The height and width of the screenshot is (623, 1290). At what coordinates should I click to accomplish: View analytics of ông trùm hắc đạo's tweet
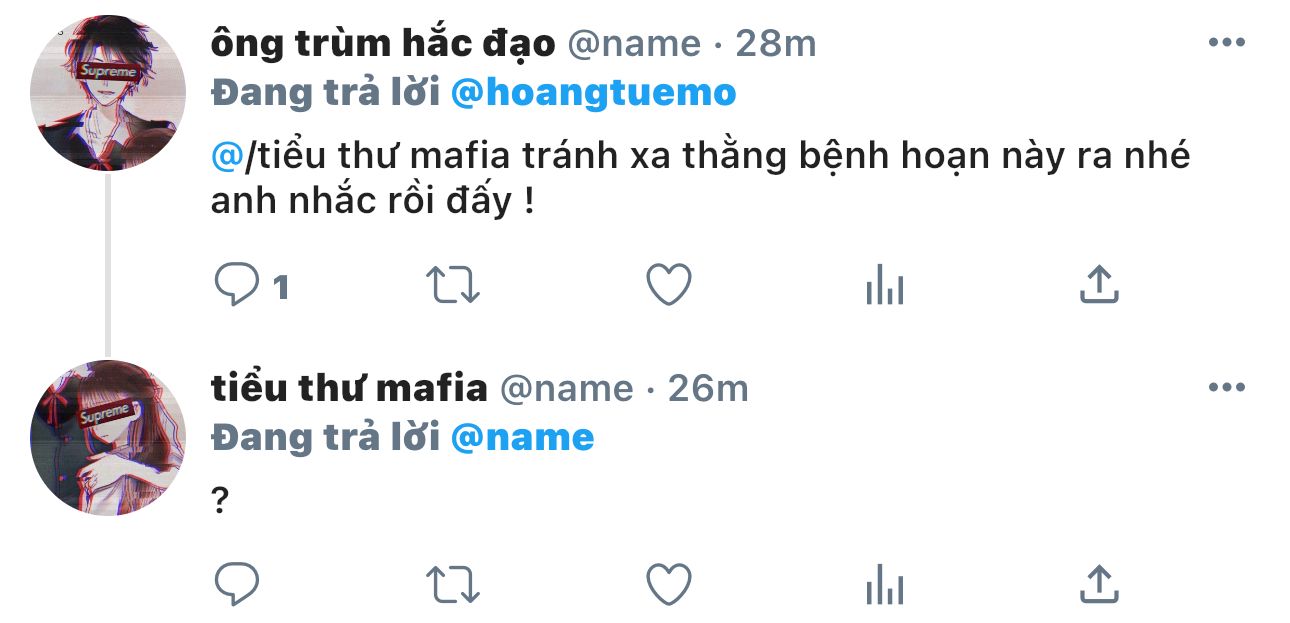point(884,286)
